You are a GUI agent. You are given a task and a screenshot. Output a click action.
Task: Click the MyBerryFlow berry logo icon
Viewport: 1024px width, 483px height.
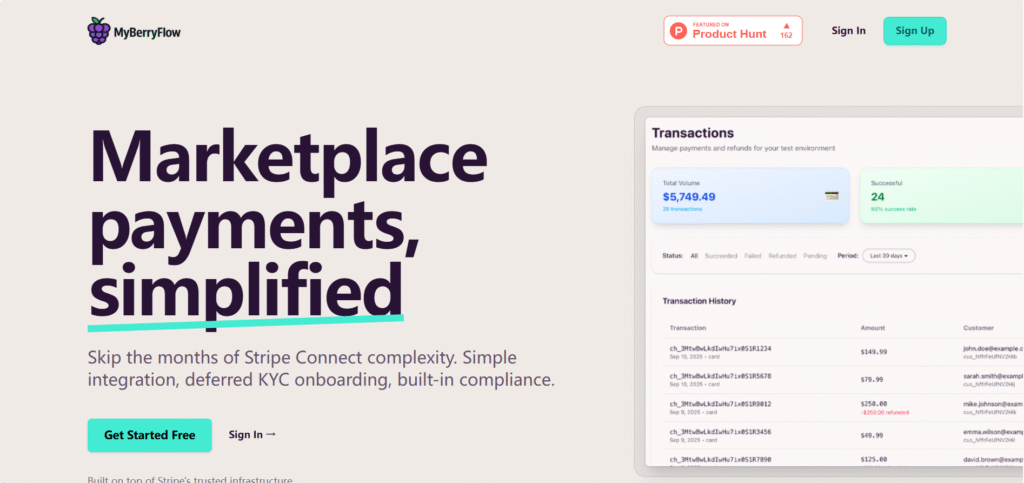[99, 31]
